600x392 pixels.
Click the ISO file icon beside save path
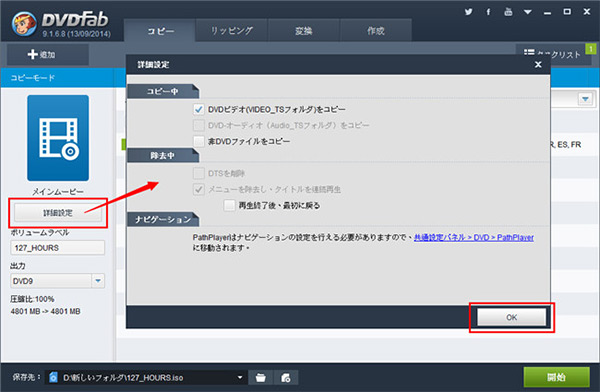pos(54,377)
